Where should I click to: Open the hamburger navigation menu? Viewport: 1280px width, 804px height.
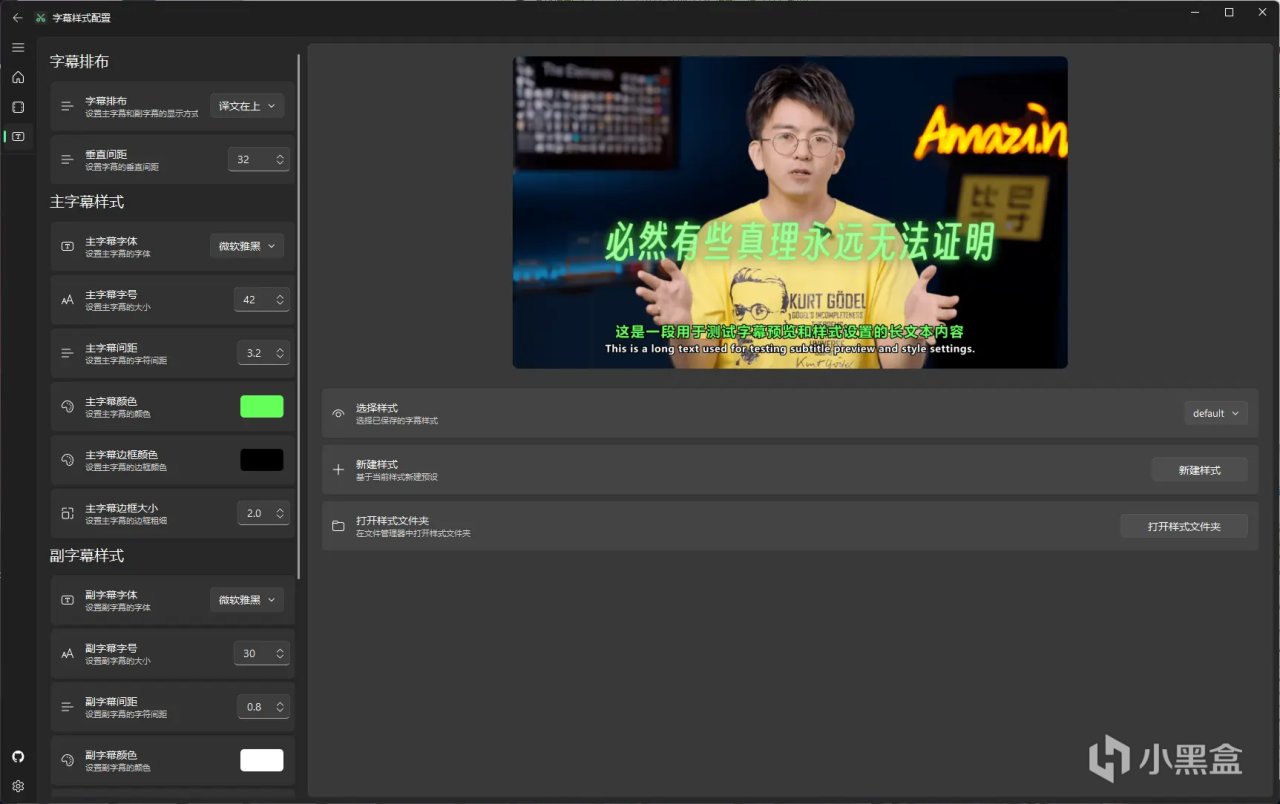click(18, 47)
